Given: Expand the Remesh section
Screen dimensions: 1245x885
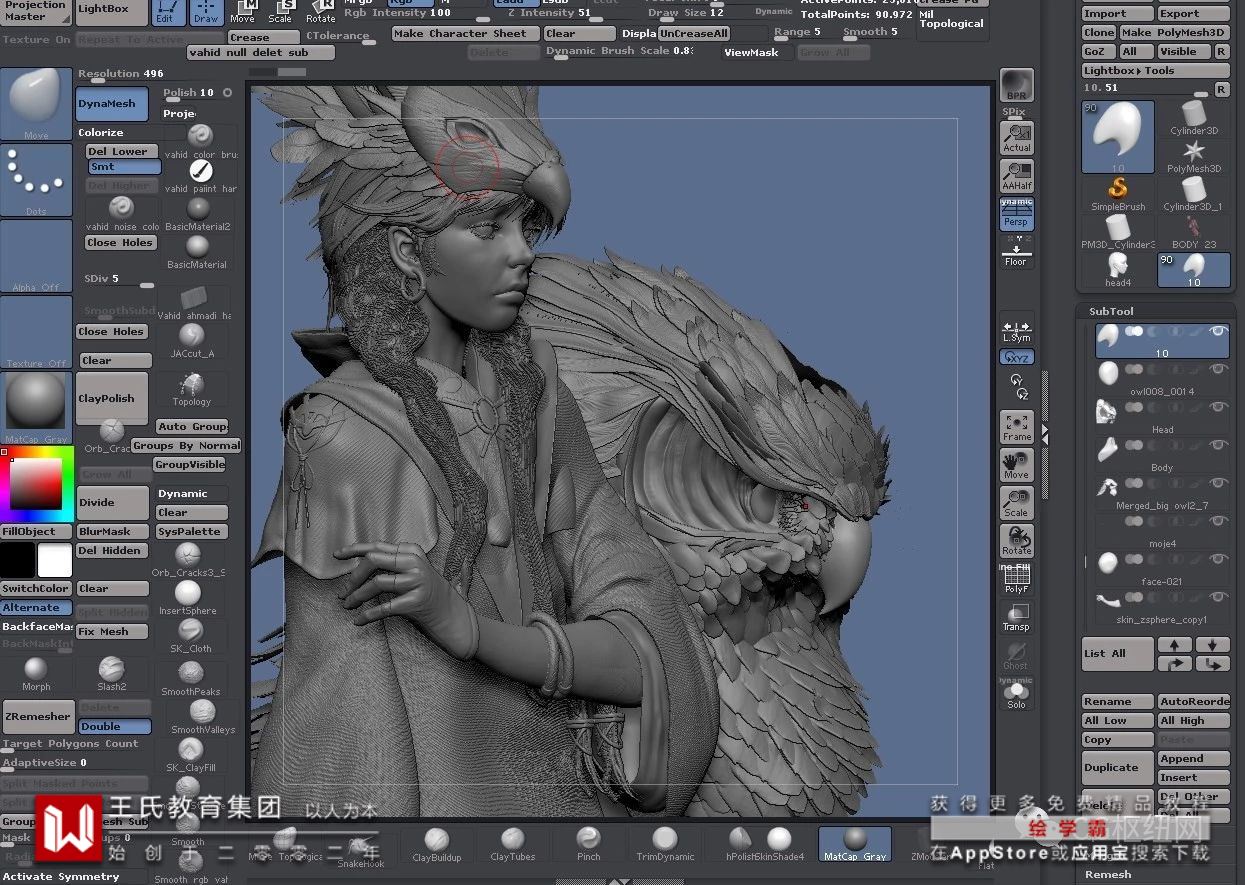Looking at the screenshot, I should 1108,874.
